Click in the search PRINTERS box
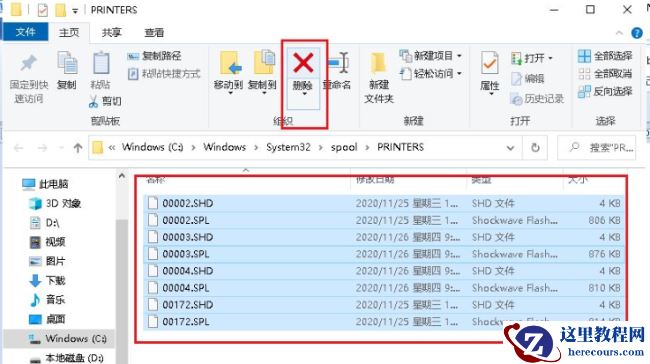650x364 pixels. tap(597, 148)
